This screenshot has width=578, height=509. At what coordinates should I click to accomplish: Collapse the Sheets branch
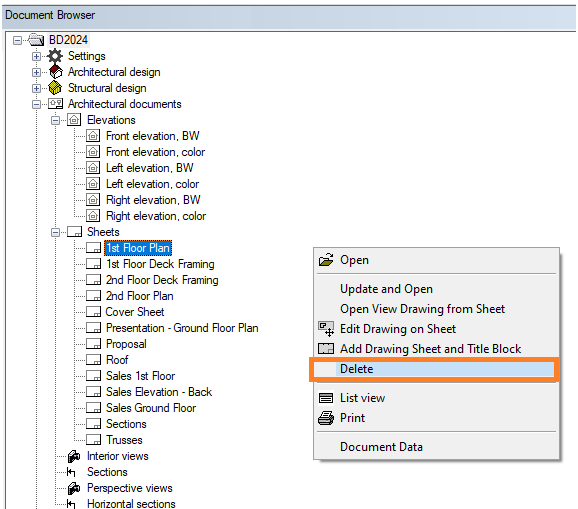(55, 232)
